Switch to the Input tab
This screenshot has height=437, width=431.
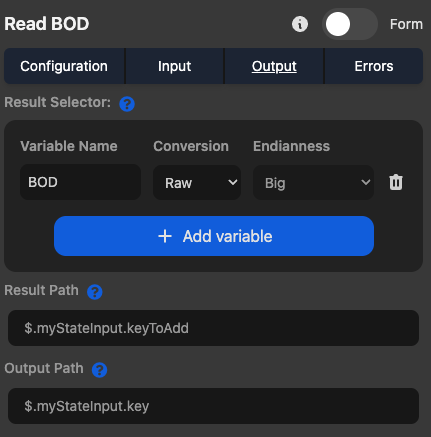tap(174, 66)
